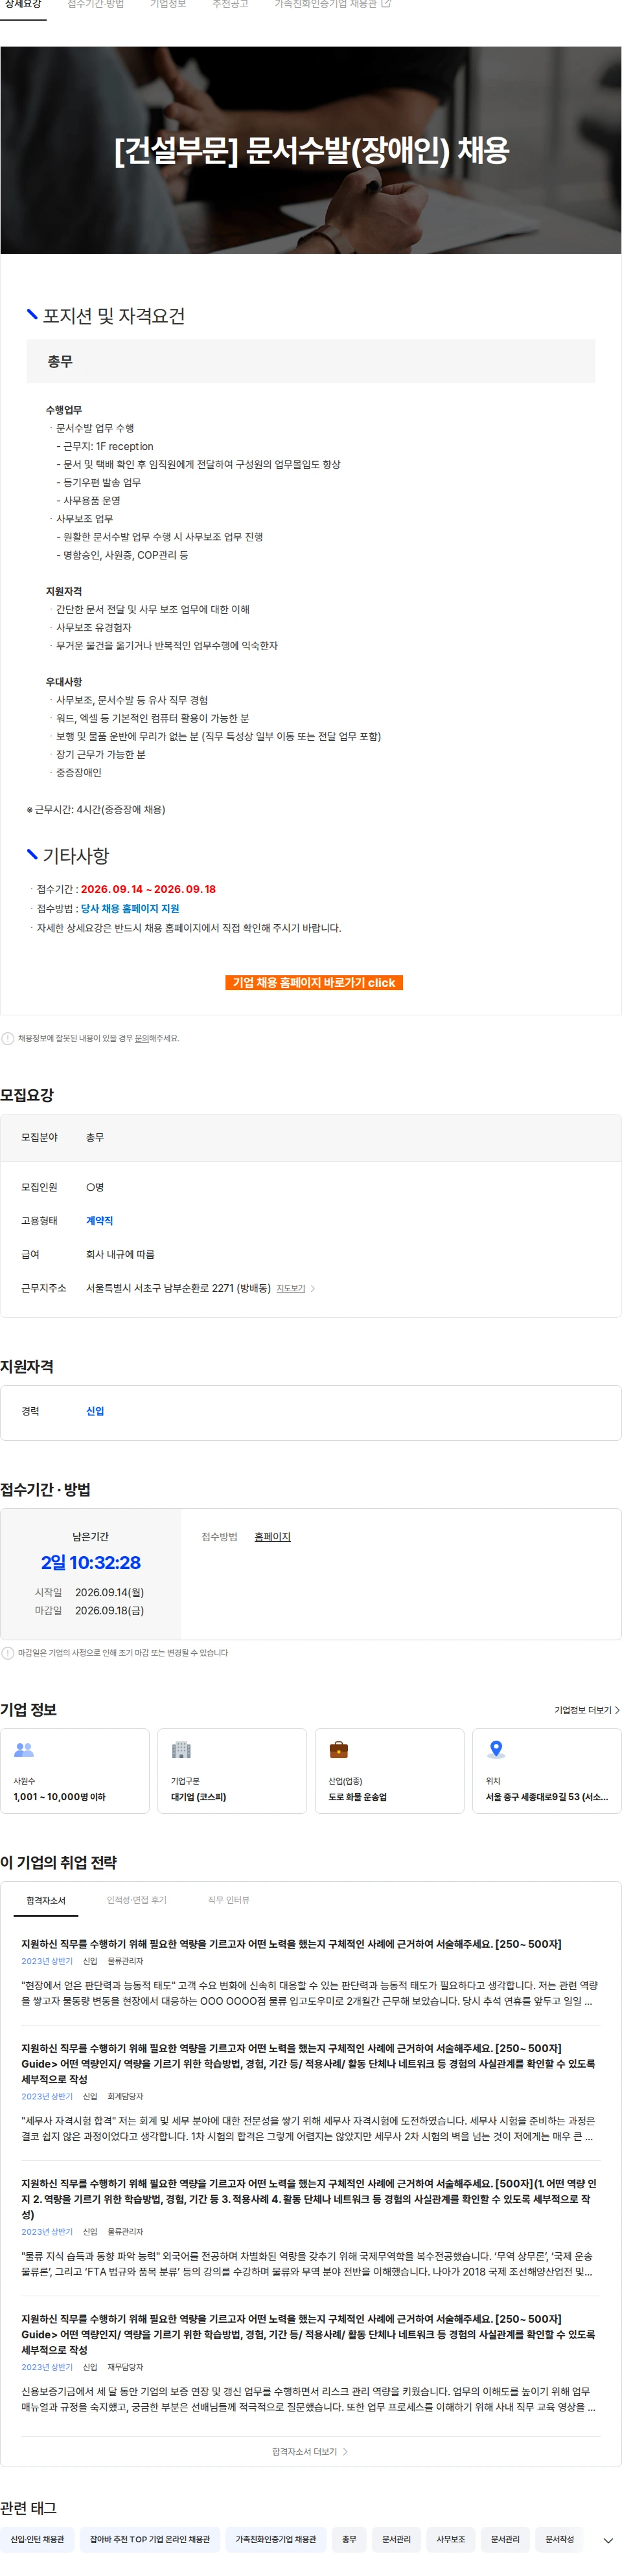Click 당사 채용 홈페이지 지원 text
This screenshot has width=622, height=2576.
[x=130, y=908]
